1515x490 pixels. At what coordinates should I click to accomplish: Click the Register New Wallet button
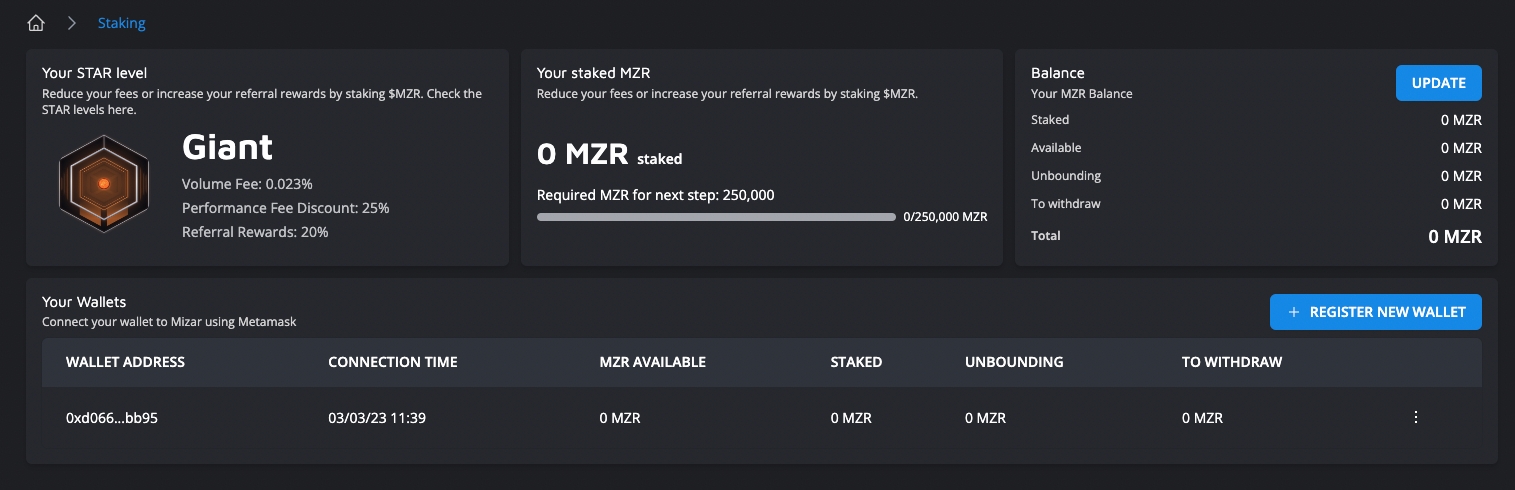coord(1375,312)
